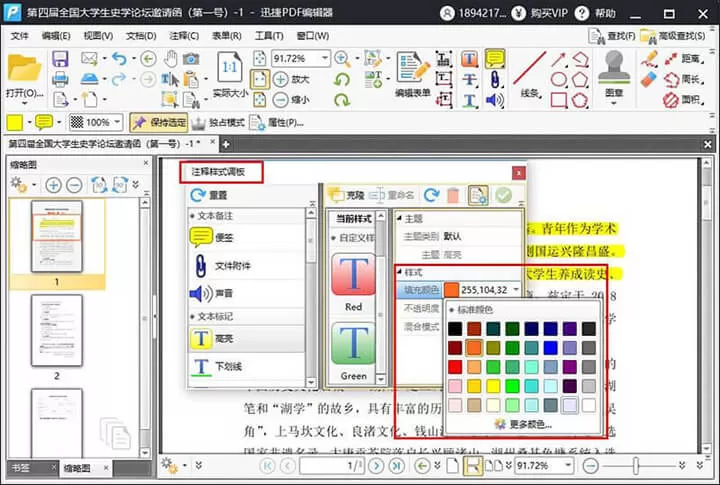Click the 更多颜色... more colors link
The height and width of the screenshot is (485, 720).
(523, 424)
